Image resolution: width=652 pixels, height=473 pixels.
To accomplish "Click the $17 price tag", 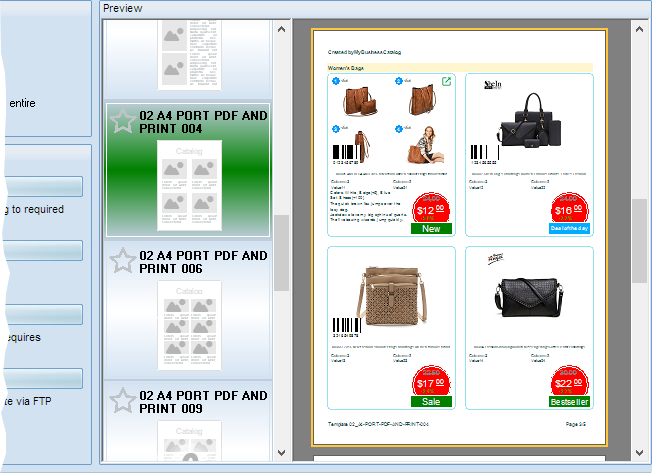I will 431,381.
